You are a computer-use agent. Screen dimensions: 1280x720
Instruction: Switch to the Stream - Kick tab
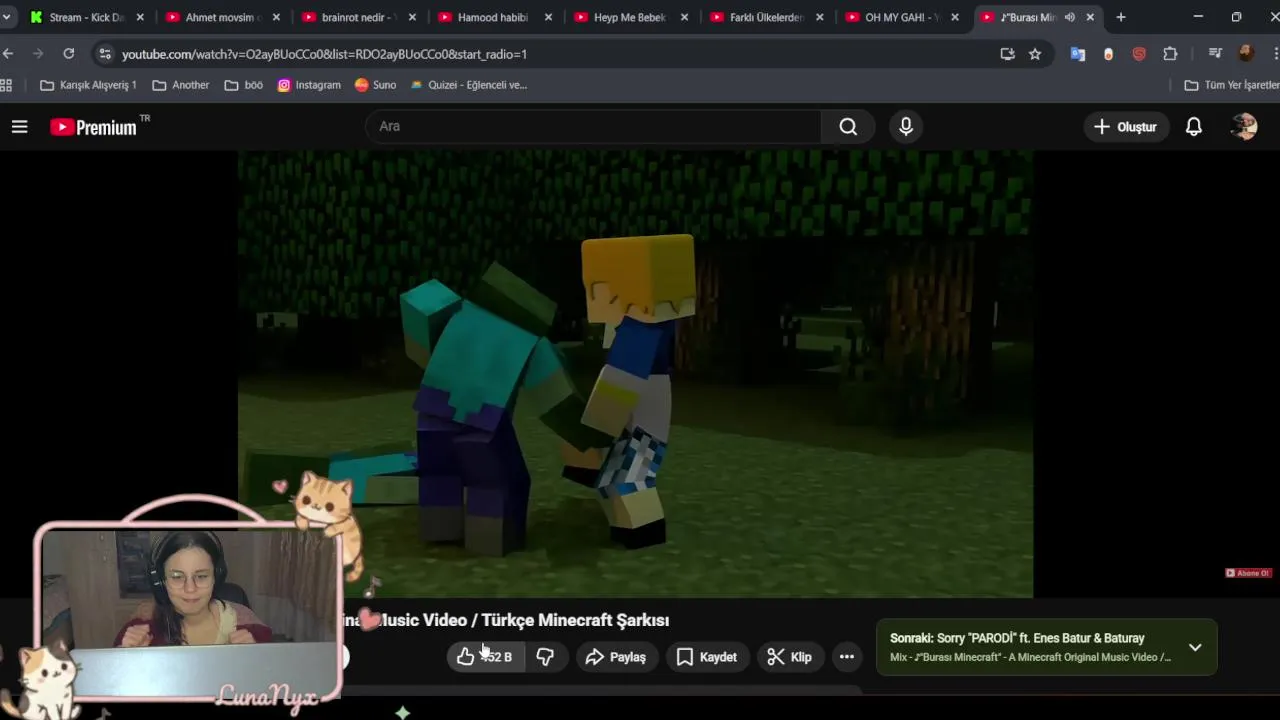tap(87, 17)
